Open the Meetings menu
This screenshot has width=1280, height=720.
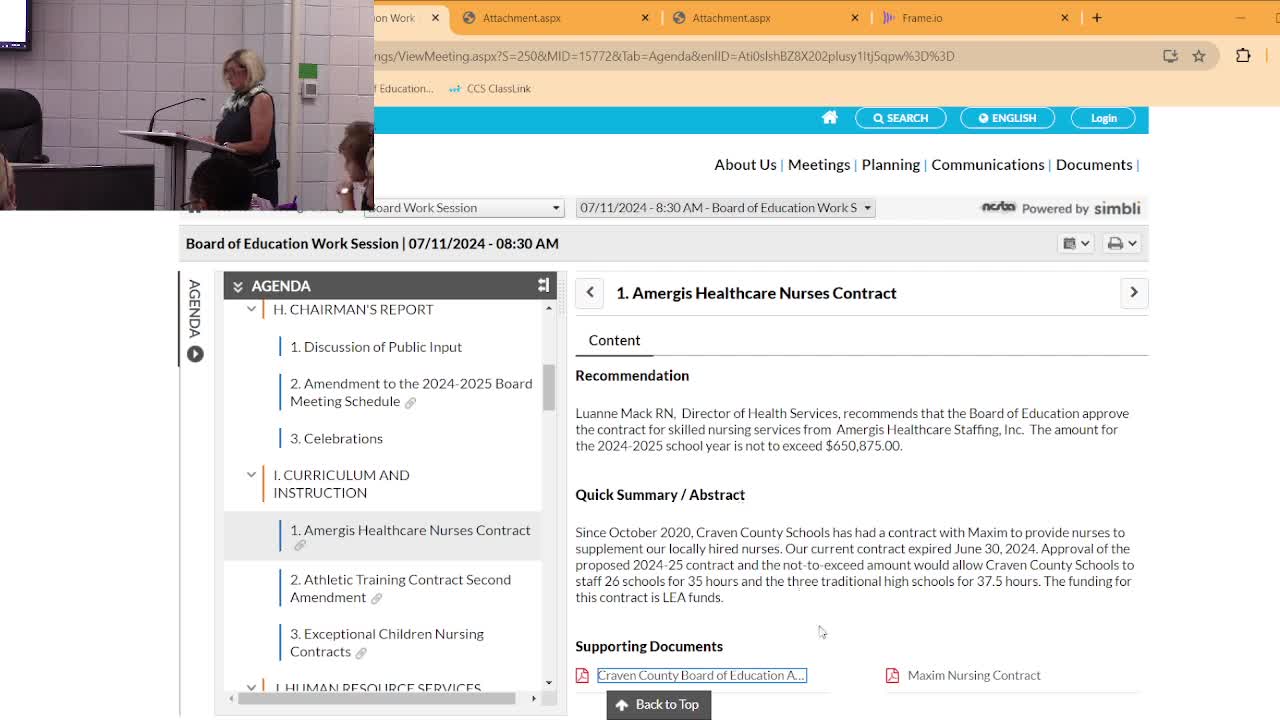(819, 165)
